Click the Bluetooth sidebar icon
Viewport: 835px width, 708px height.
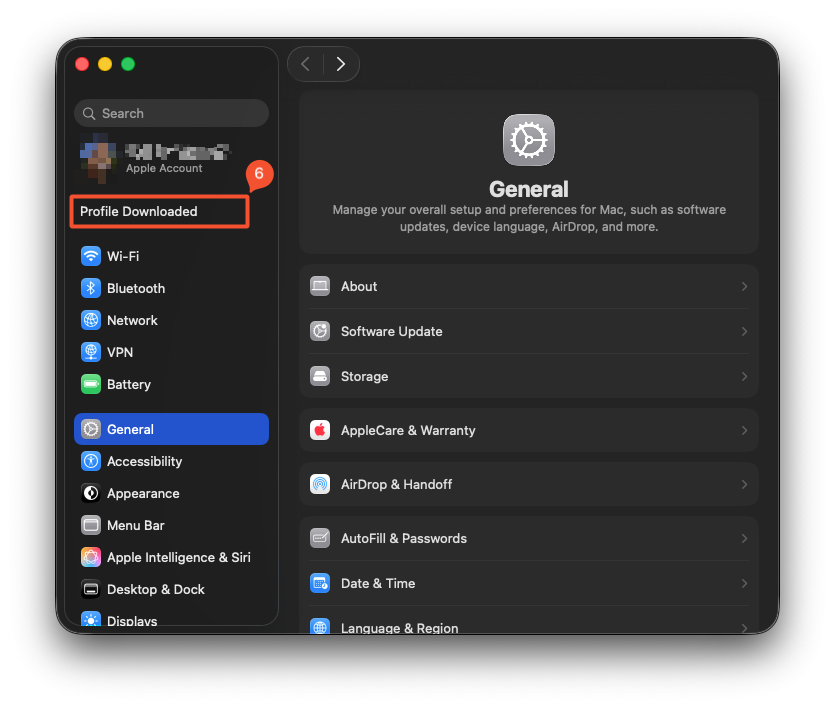click(91, 288)
